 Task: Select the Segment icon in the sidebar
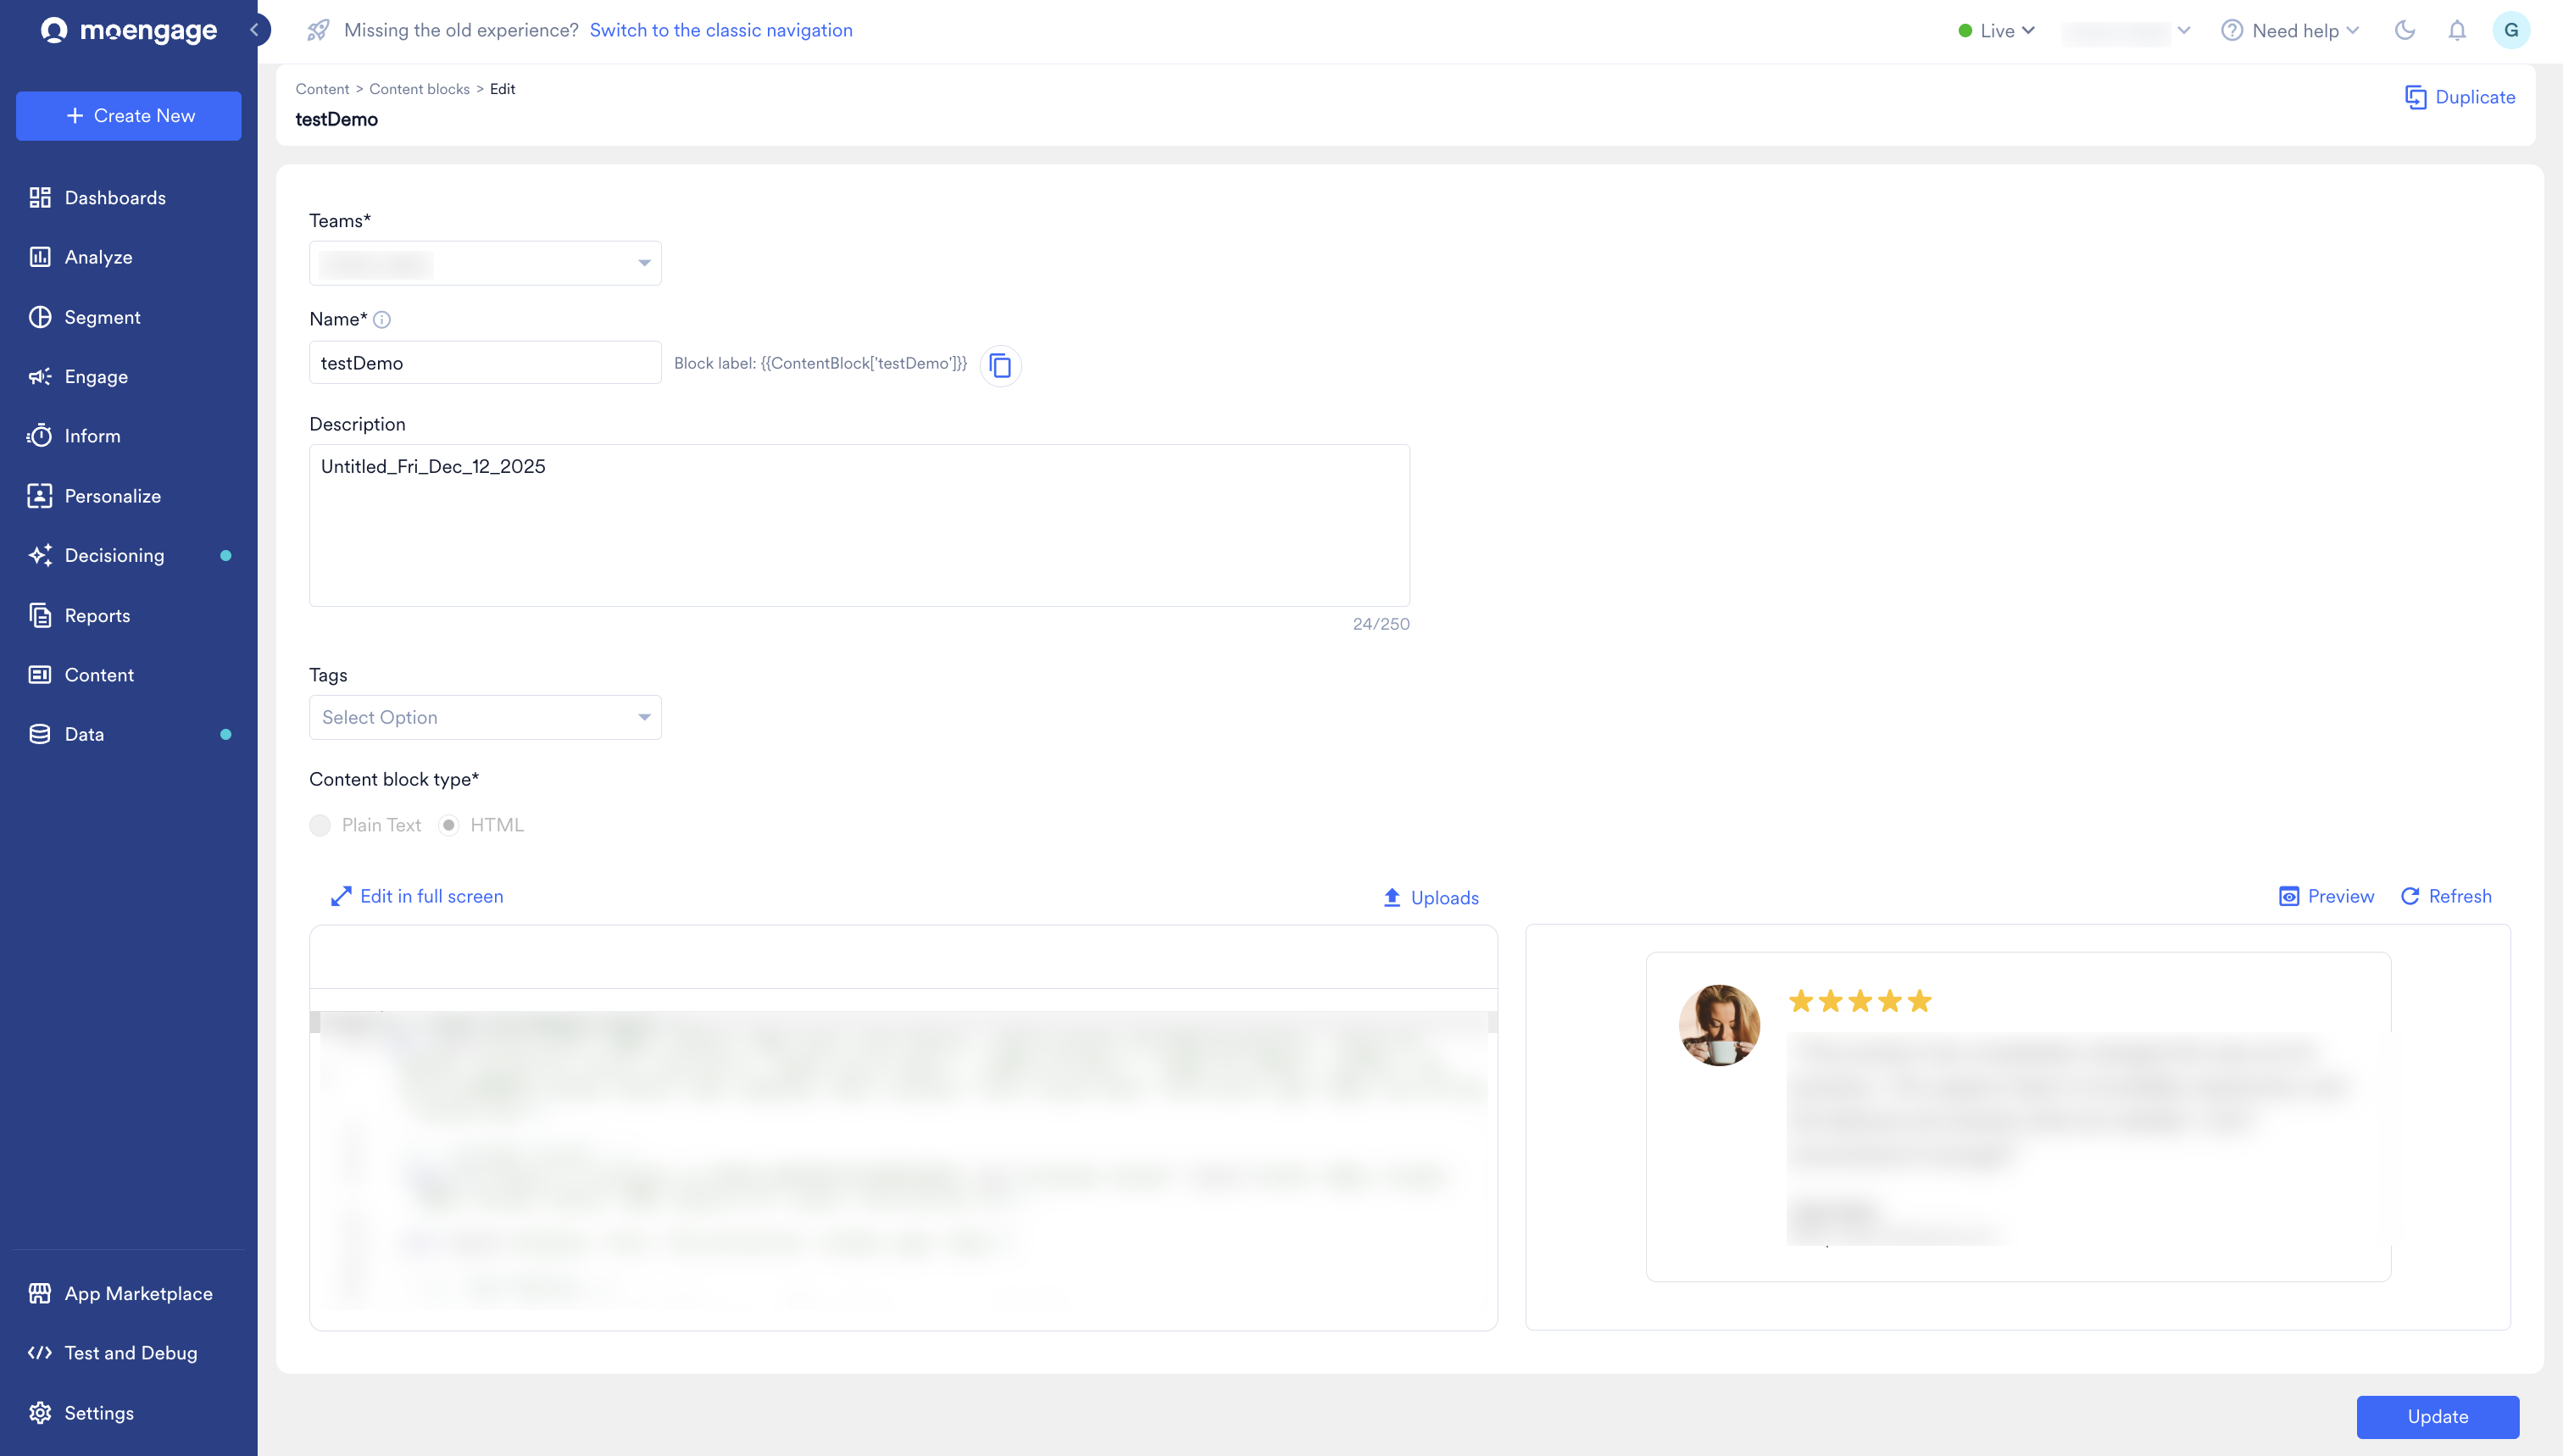click(x=40, y=316)
